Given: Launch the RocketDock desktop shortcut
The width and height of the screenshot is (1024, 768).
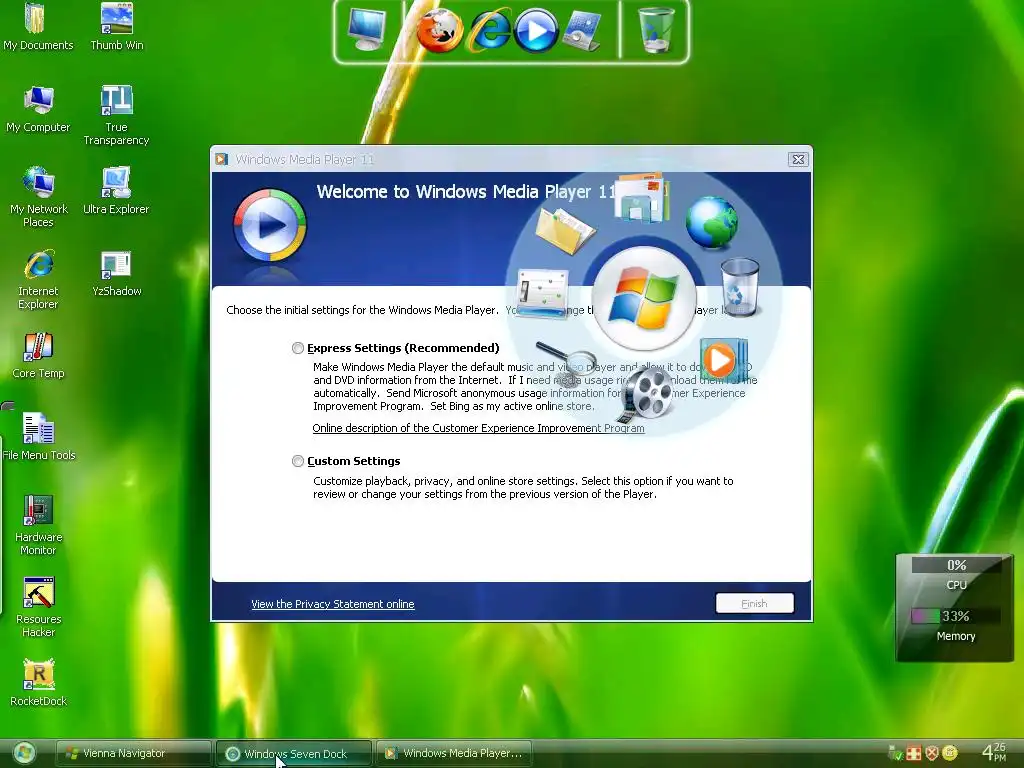Looking at the screenshot, I should click(38, 682).
